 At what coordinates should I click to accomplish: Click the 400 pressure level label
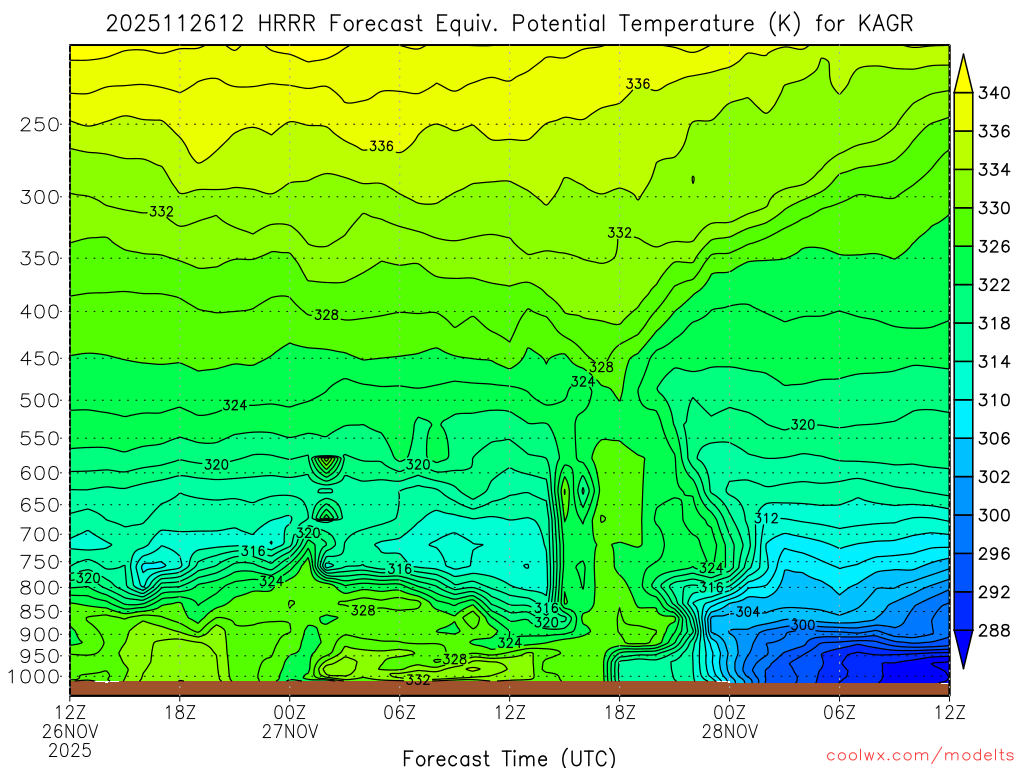(x=40, y=312)
